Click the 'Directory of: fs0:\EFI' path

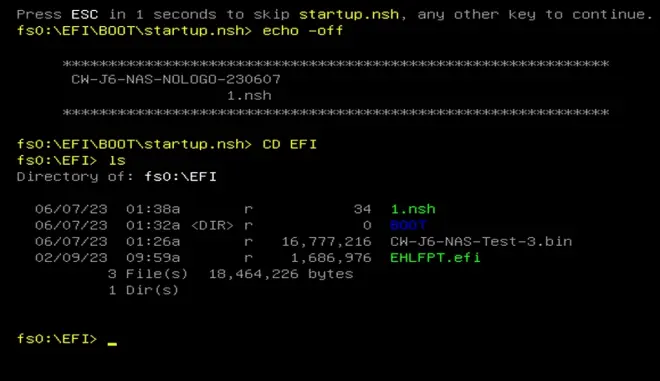click(117, 176)
